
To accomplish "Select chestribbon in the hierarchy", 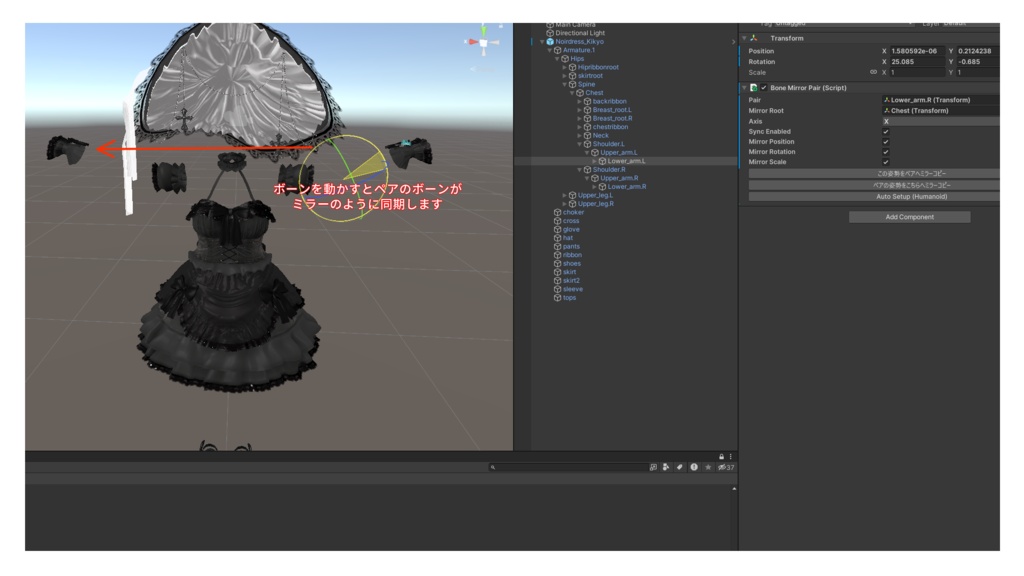I will coord(610,127).
